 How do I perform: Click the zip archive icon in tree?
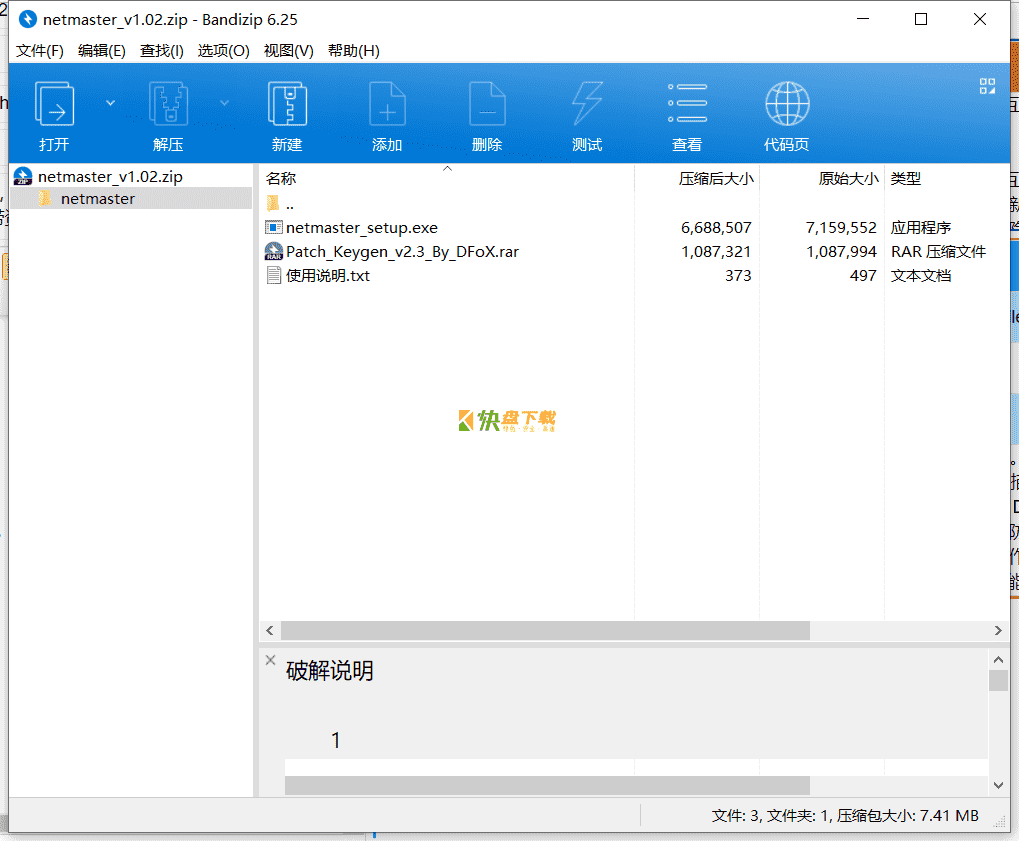pos(23,176)
